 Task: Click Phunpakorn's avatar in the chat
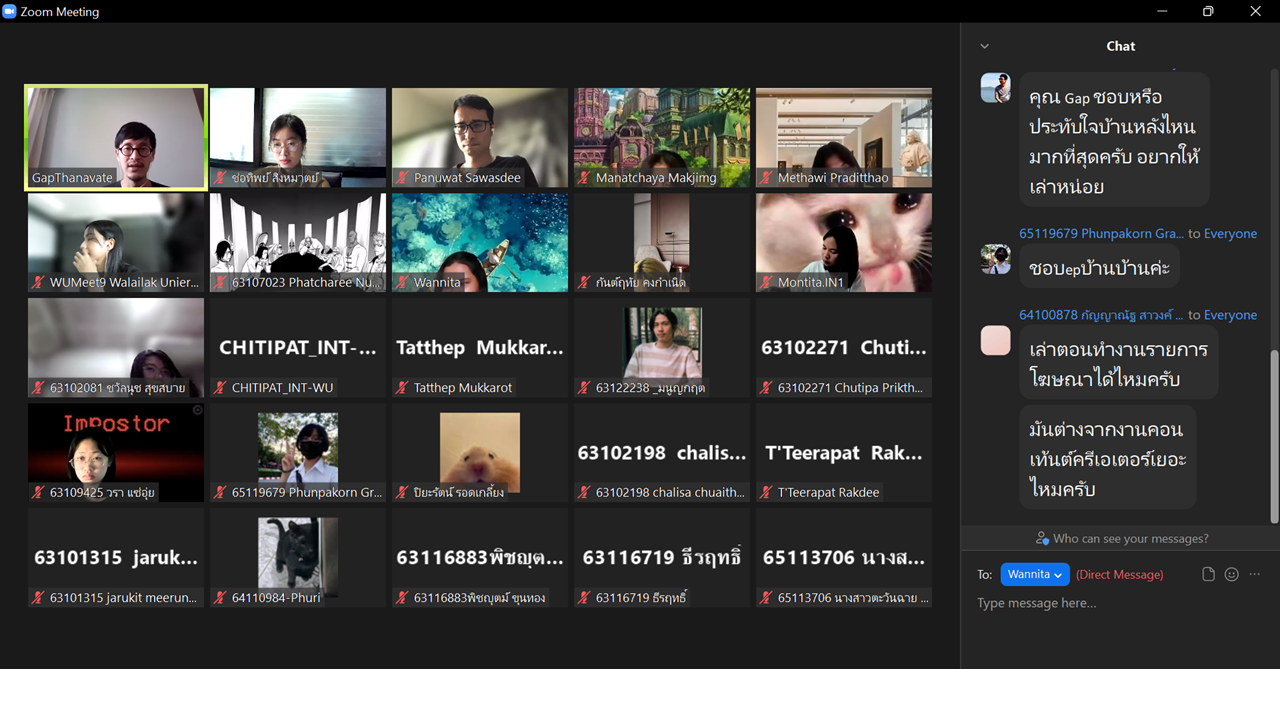tap(995, 260)
